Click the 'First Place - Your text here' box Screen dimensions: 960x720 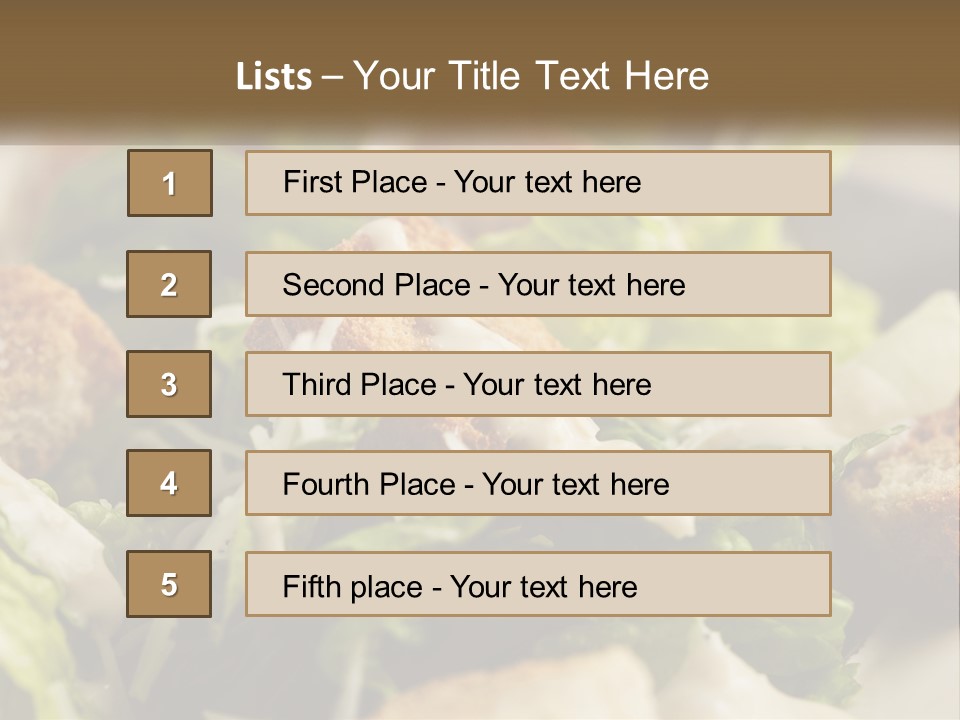[x=538, y=183]
